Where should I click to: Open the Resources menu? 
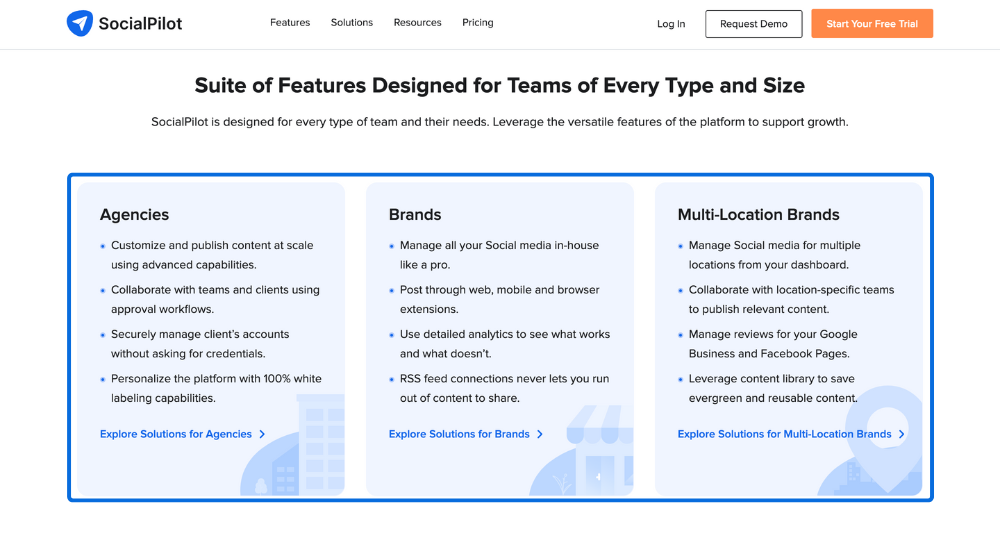point(418,22)
